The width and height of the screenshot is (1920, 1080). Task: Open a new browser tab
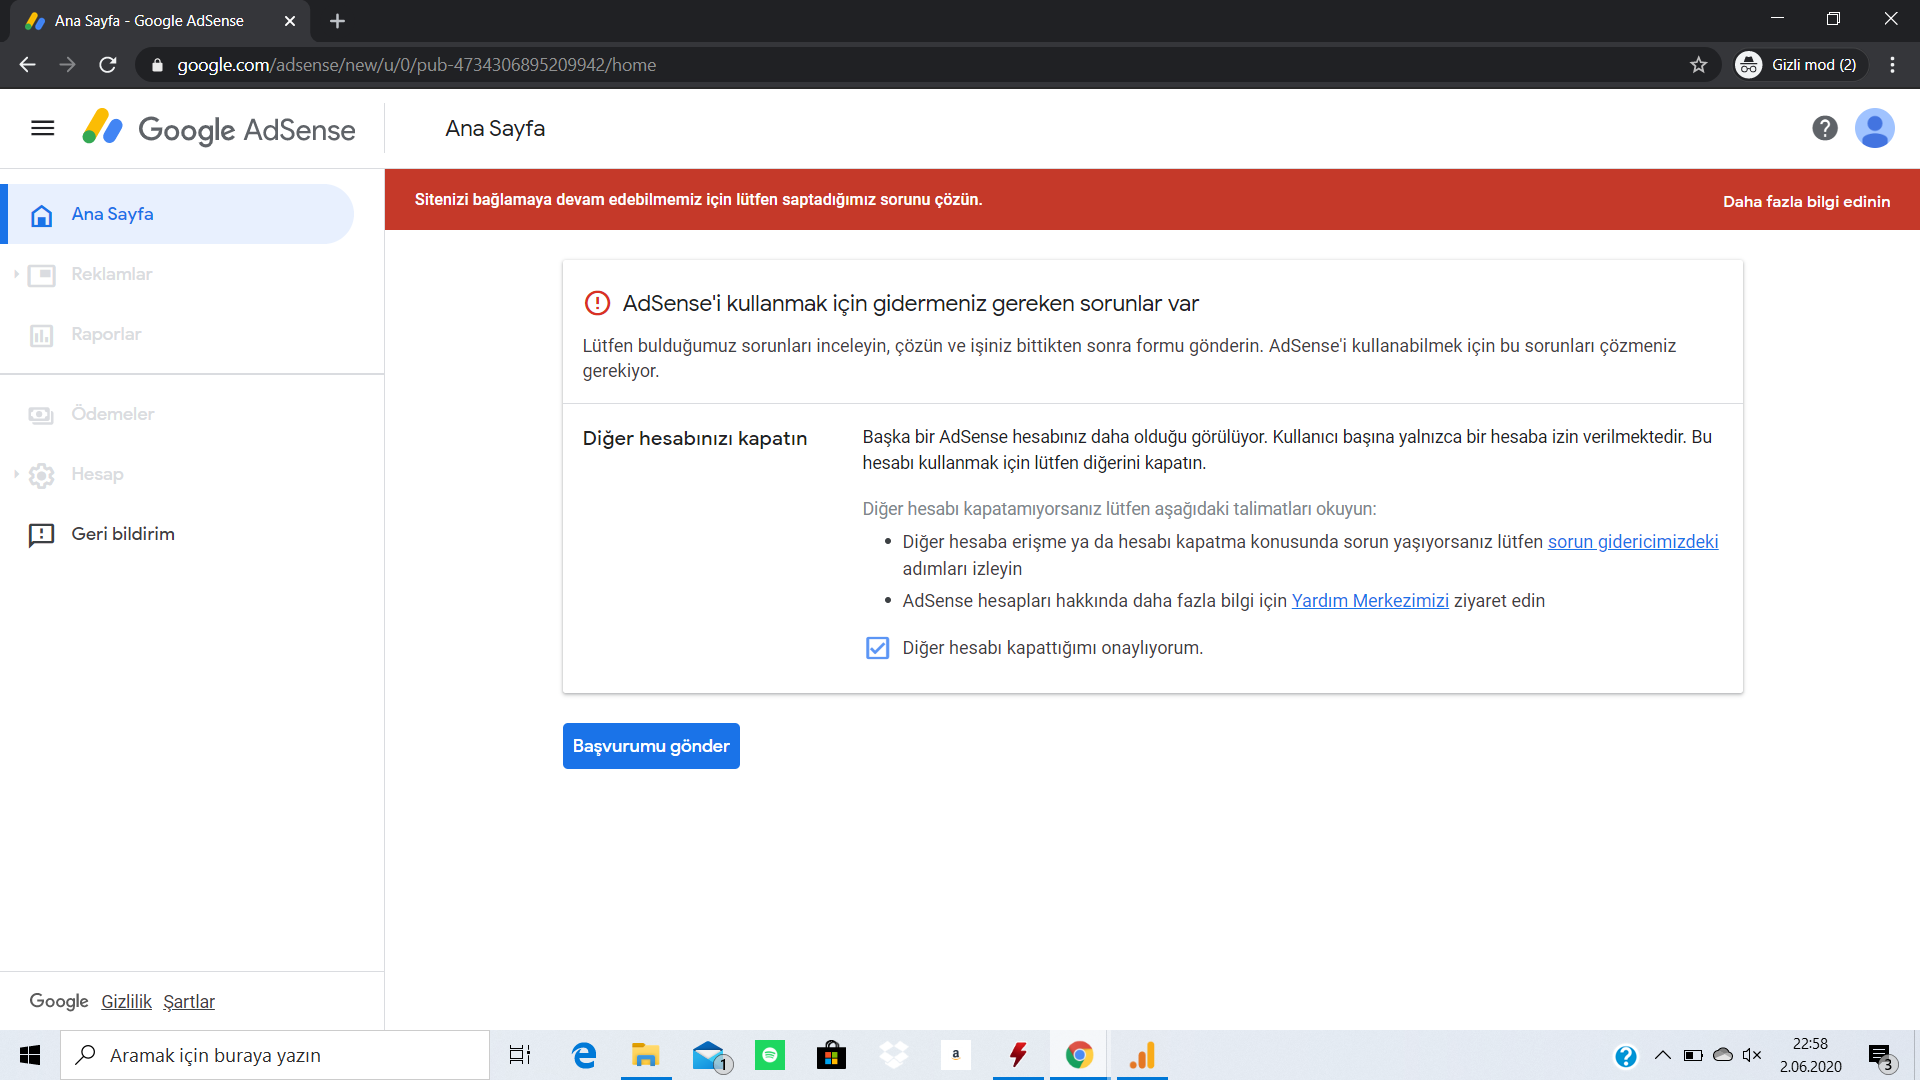337,21
